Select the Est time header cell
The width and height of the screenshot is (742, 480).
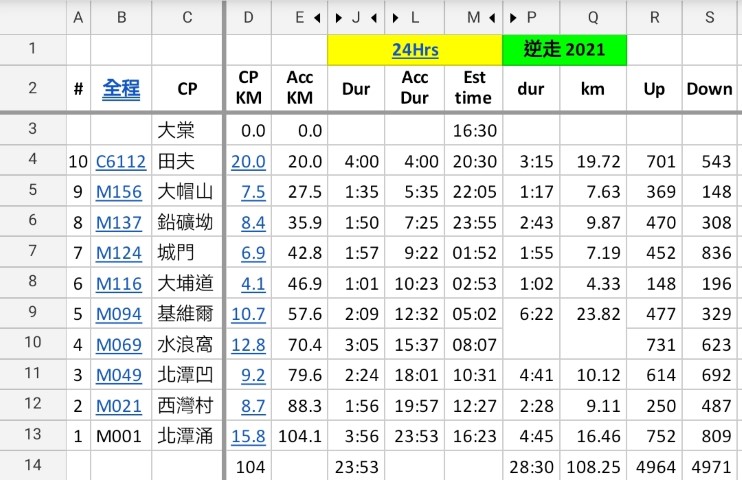[473, 88]
